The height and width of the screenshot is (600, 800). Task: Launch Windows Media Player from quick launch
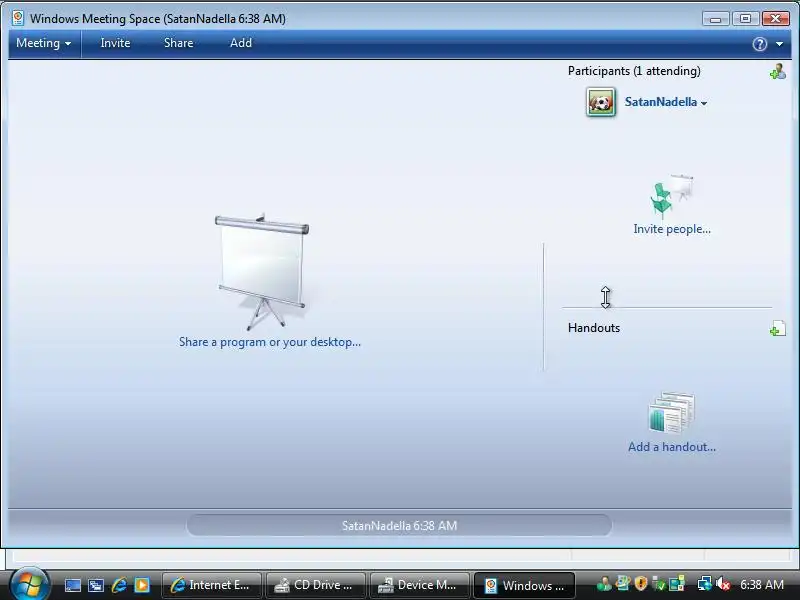tap(142, 585)
